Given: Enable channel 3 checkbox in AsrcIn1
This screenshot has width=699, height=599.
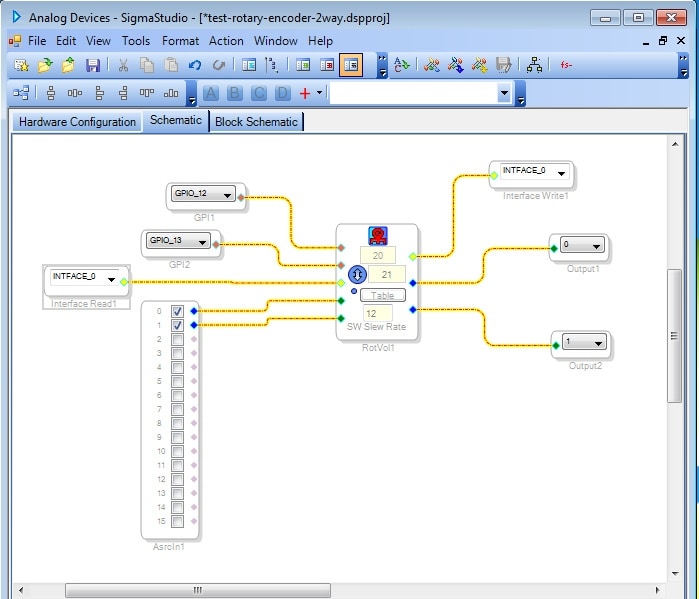Looking at the screenshot, I should [177, 353].
